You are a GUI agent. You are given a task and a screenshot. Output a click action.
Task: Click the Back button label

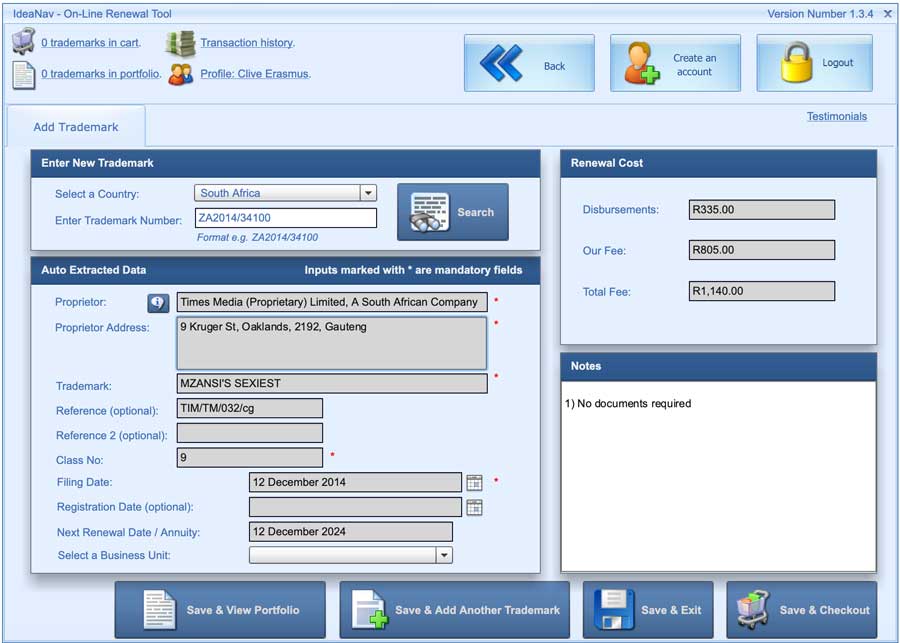(x=554, y=66)
